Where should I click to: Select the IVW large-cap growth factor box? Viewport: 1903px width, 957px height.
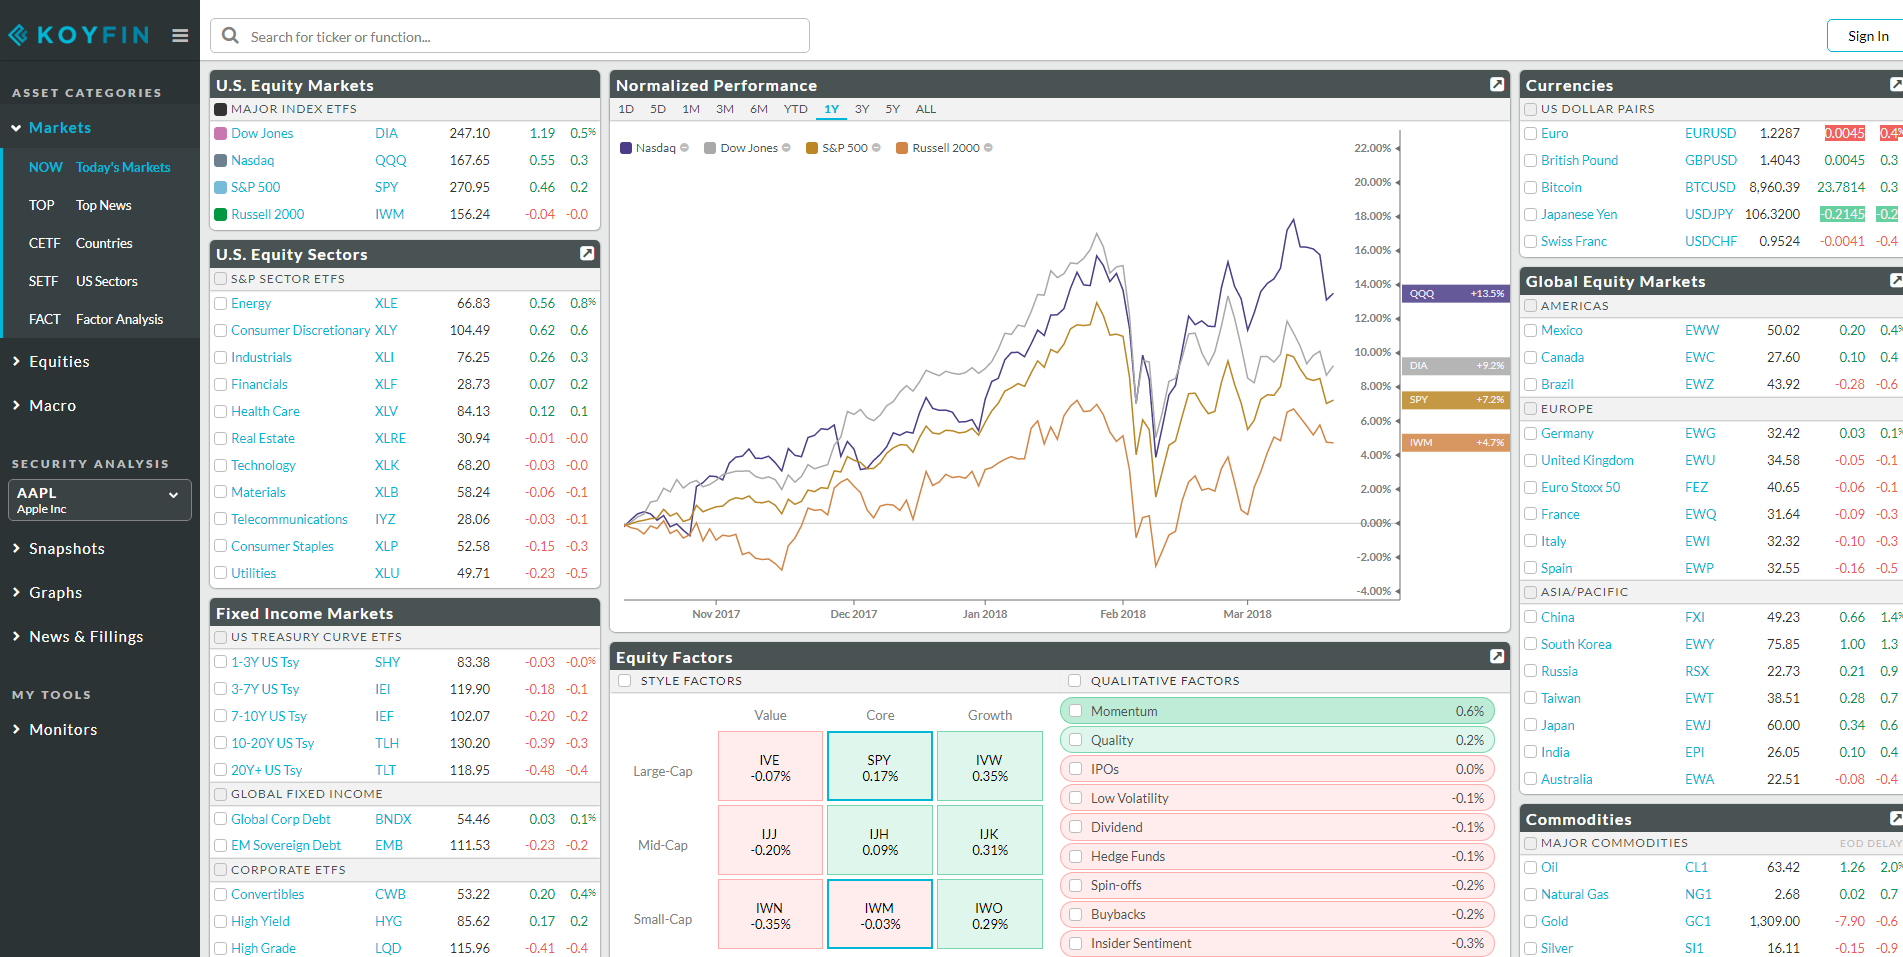click(x=990, y=767)
